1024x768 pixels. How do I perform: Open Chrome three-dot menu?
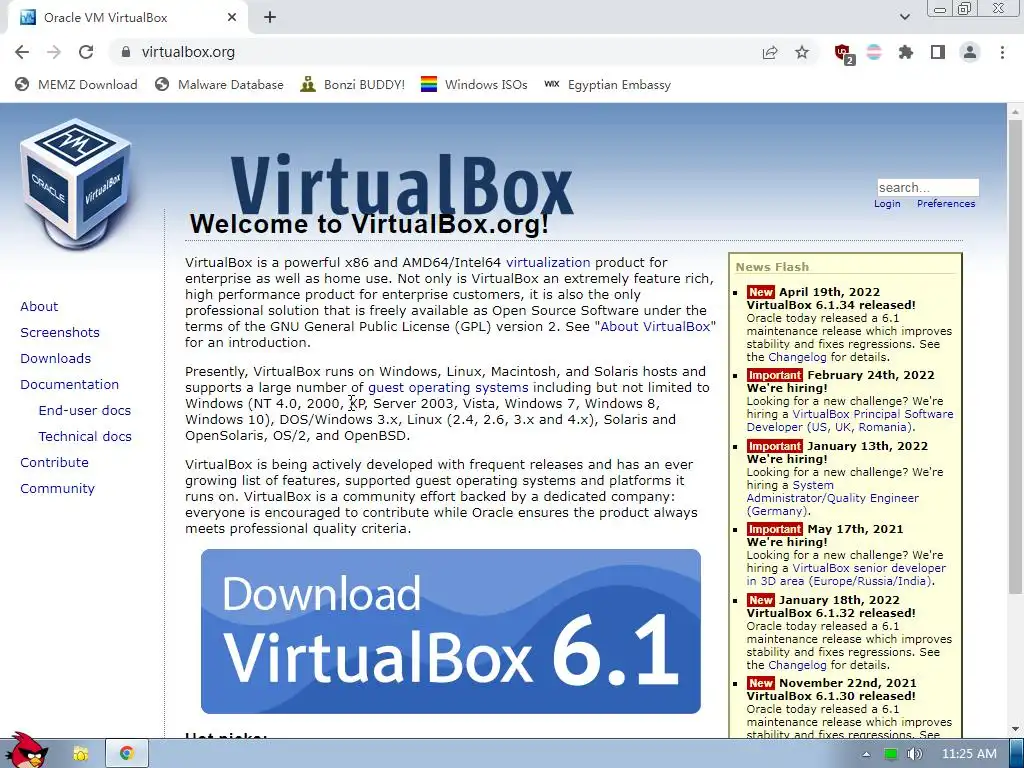tap(1002, 52)
